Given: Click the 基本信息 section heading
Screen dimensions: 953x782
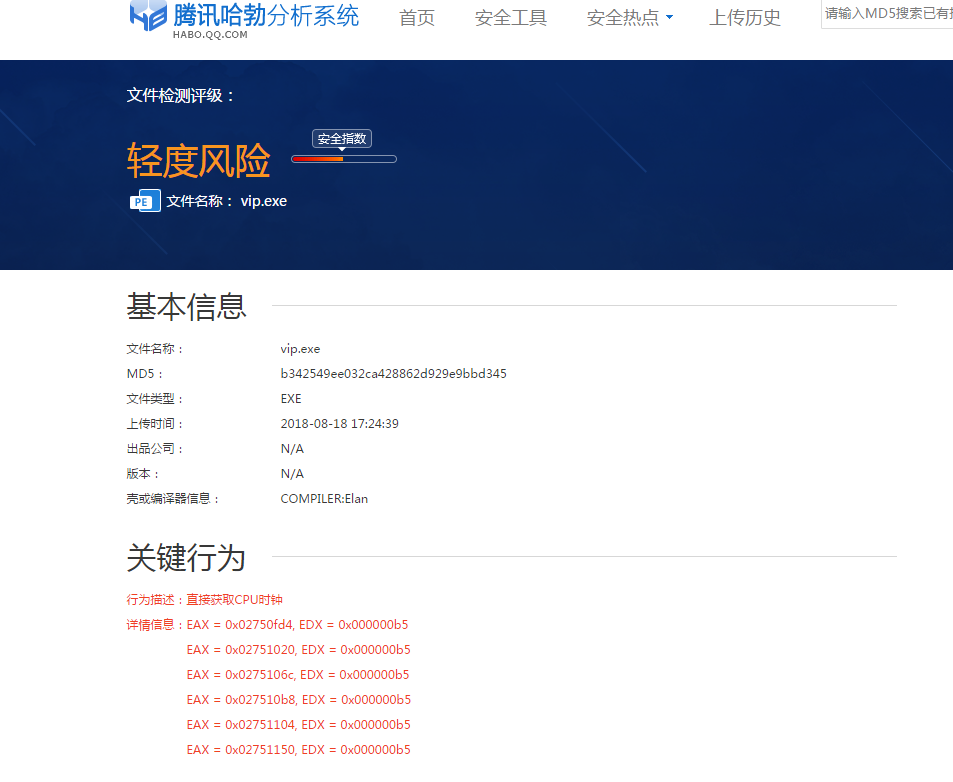Looking at the screenshot, I should (x=186, y=307).
